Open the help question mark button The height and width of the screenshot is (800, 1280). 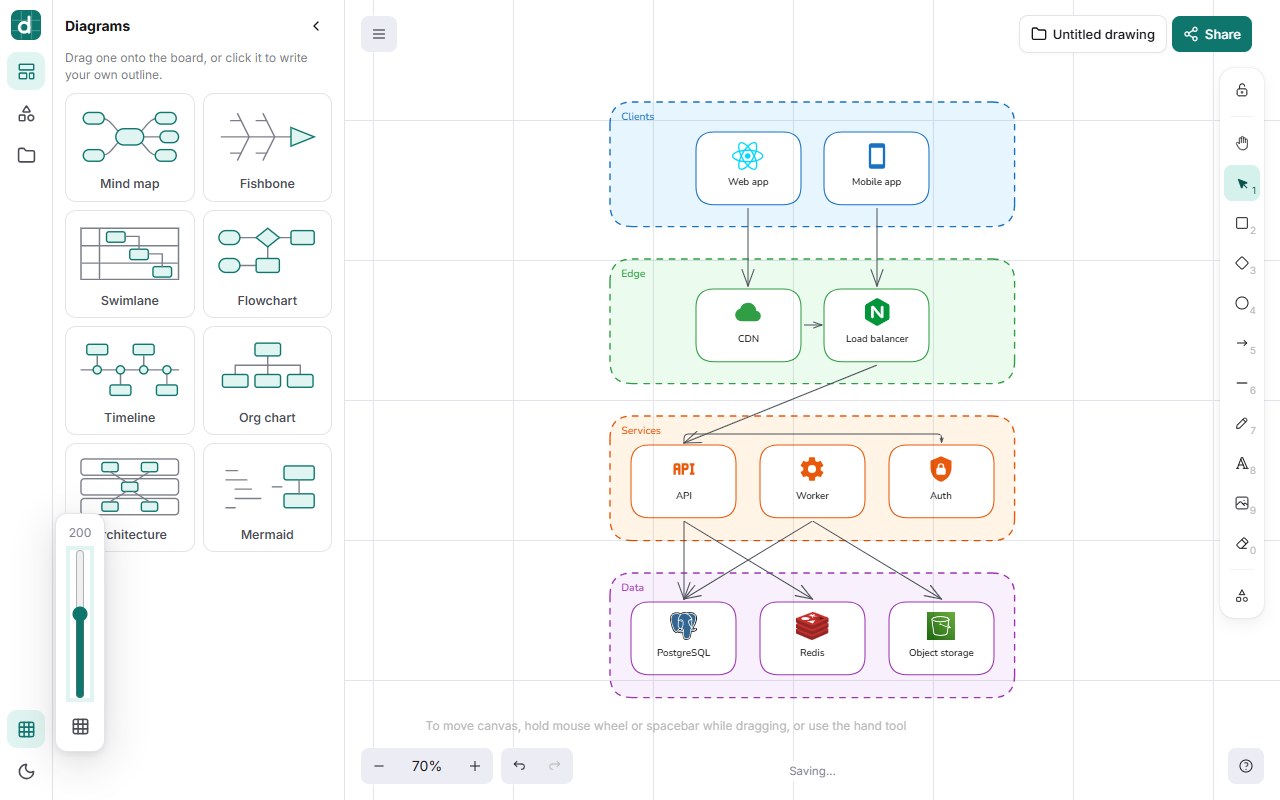[1246, 766]
